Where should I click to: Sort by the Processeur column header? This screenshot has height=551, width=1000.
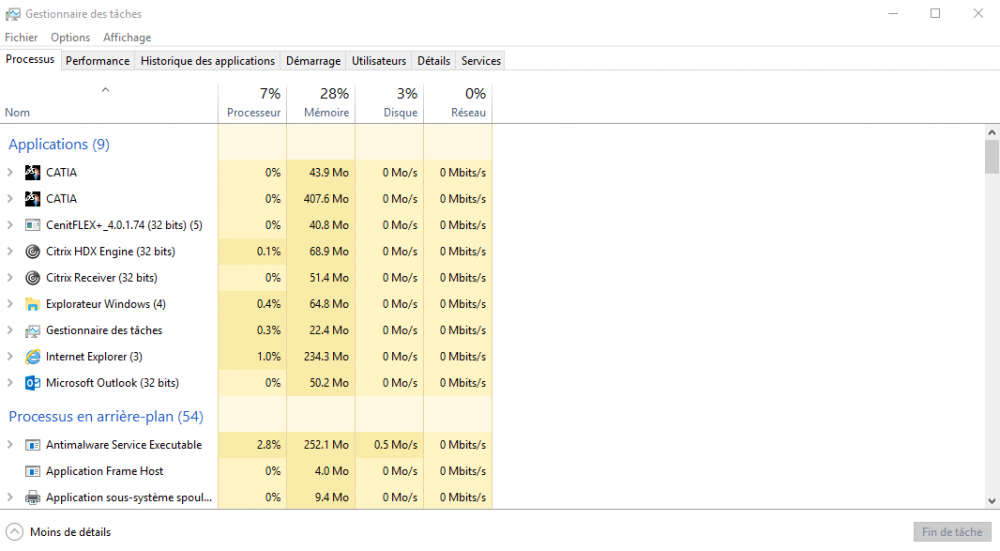(x=253, y=113)
